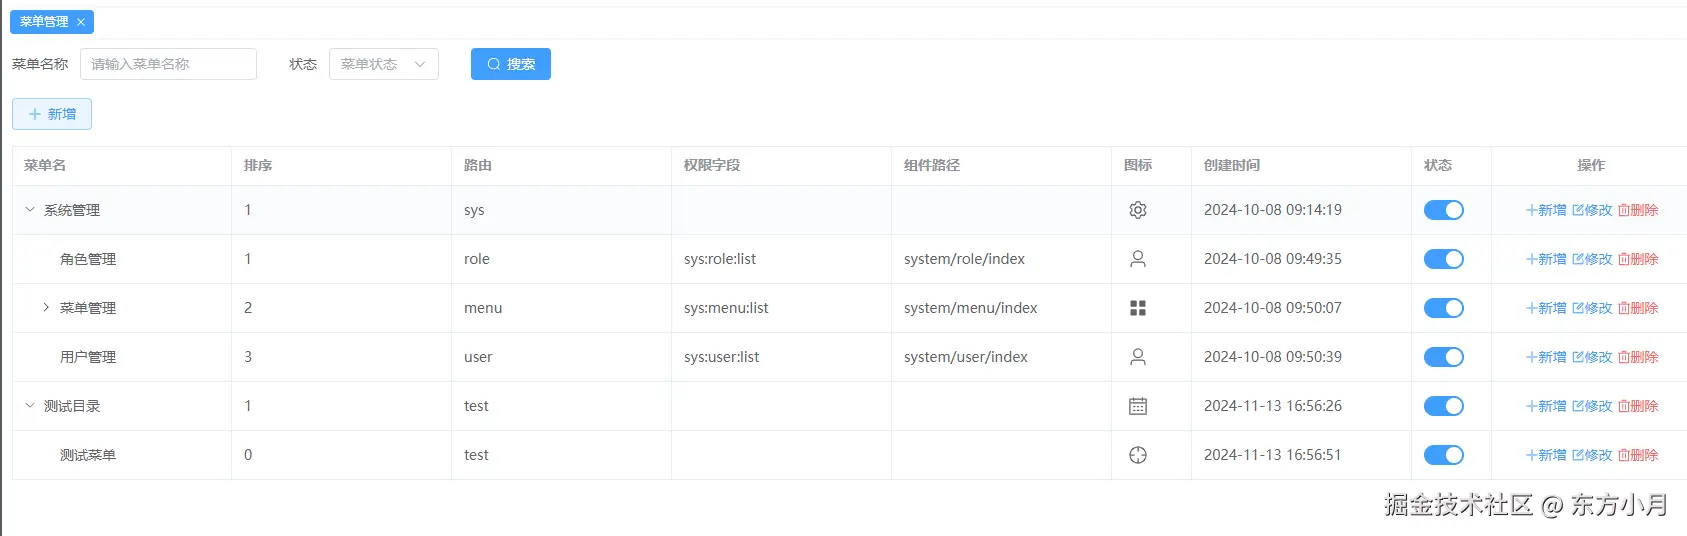Click the user icon in 角色管理 row
1687x536 pixels.
point(1137,259)
